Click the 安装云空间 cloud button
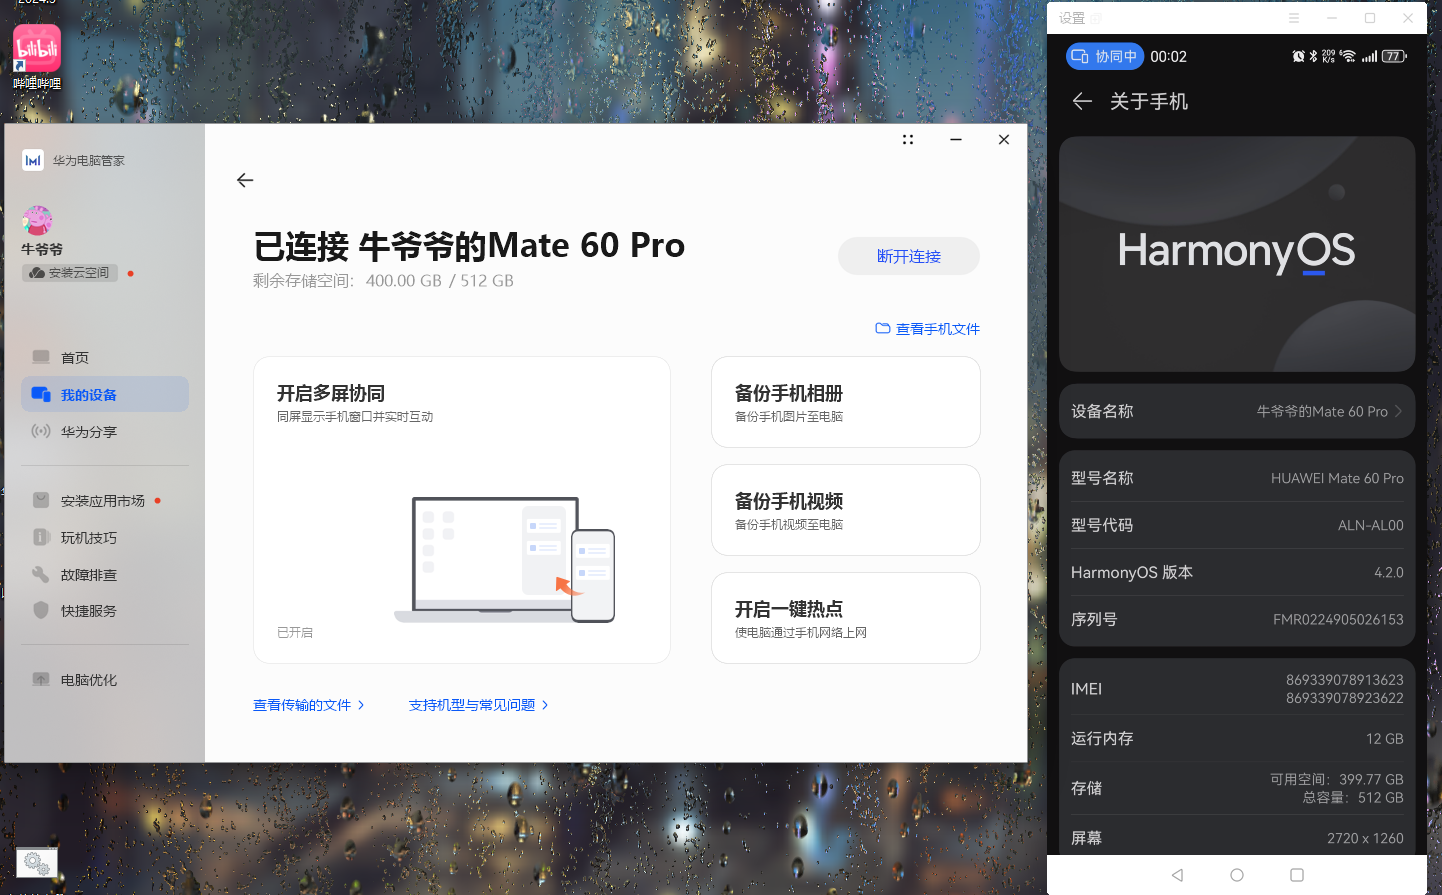The width and height of the screenshot is (1442, 895). click(70, 273)
